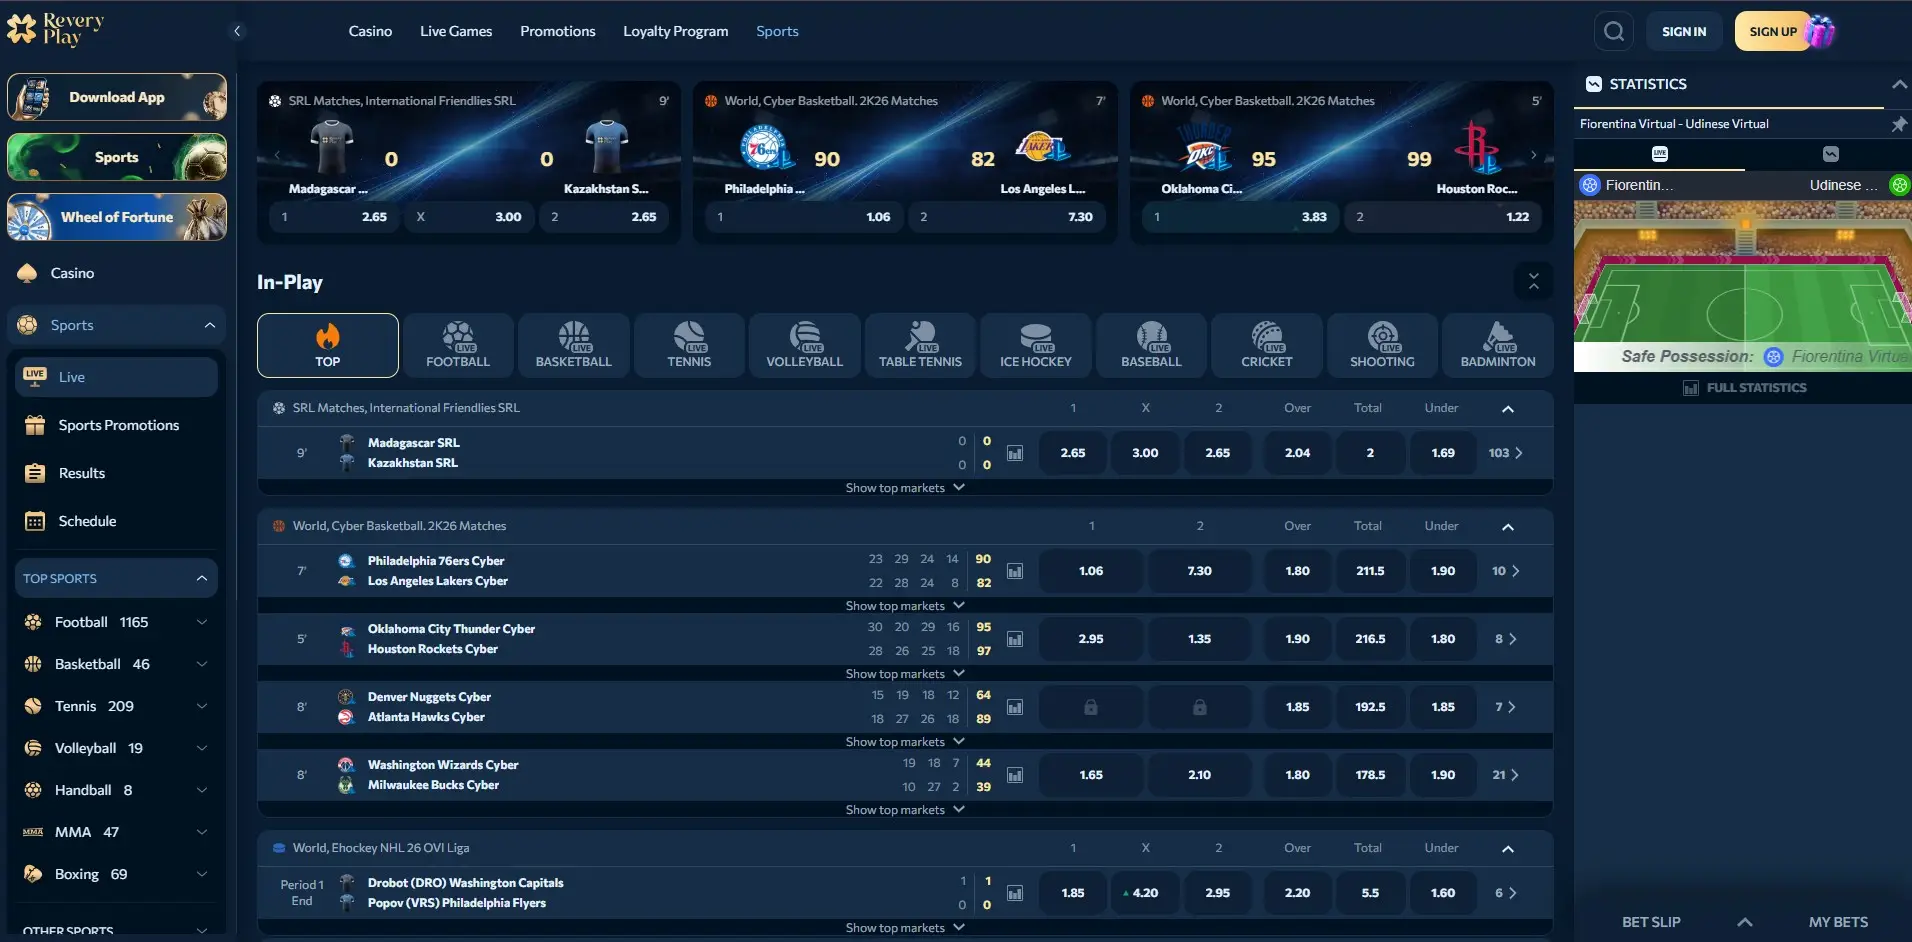Screen dimensions: 1912x942
Task: Pin the Fiorentina Virtual statistics match
Action: 1898,124
